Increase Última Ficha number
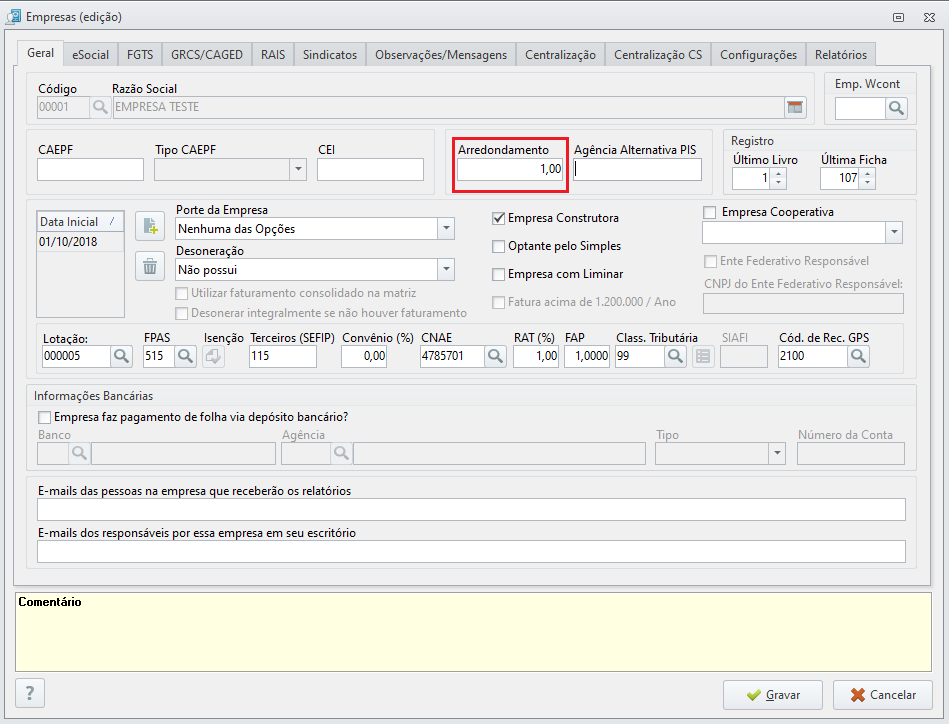This screenshot has width=949, height=725. (x=868, y=174)
